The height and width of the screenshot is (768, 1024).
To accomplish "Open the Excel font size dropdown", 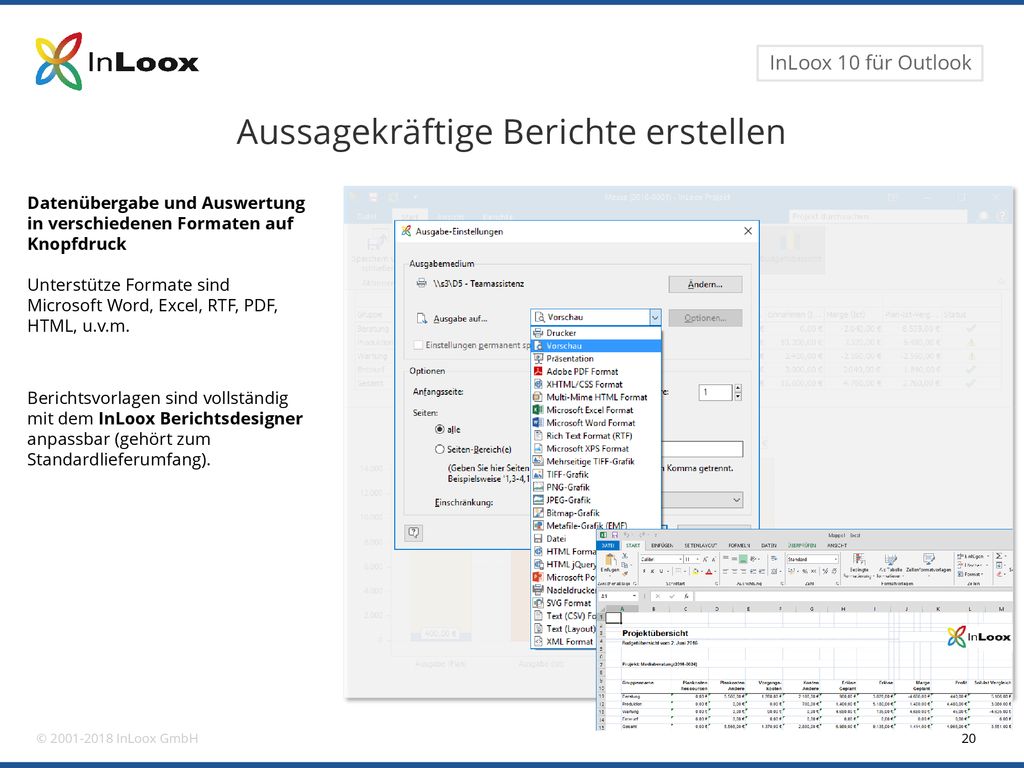I will click(x=697, y=560).
